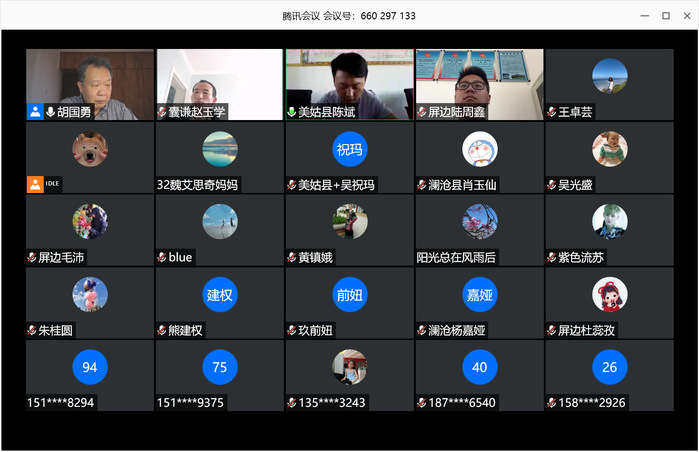This screenshot has width=699, height=452.
Task: Click 紫色流苏's avatar
Action: [610, 222]
